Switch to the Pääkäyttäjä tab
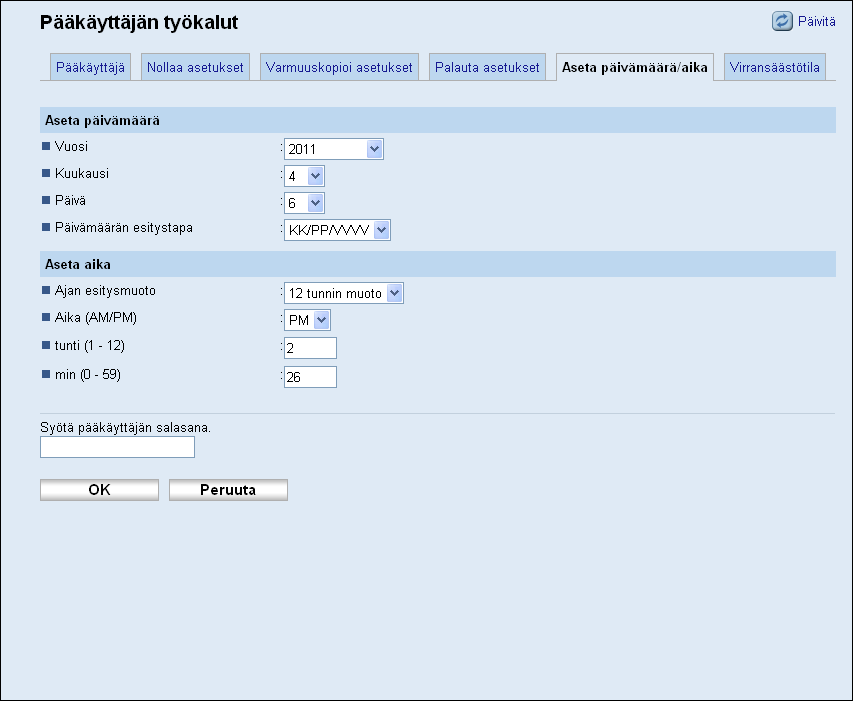The width and height of the screenshot is (853, 701). coord(90,67)
